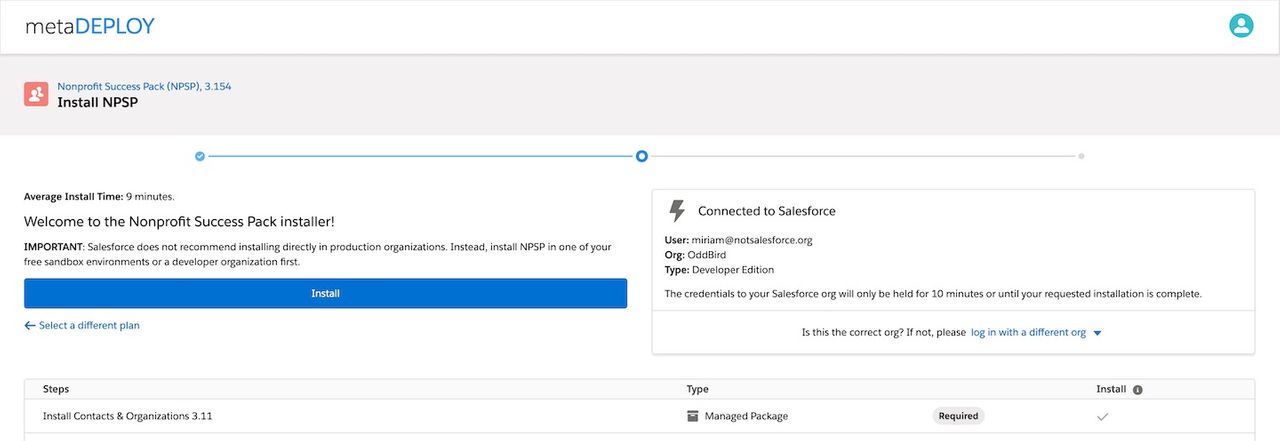Viewport: 1280px width, 441px height.
Task: Click the info icon beside Install column
Action: (1138, 390)
